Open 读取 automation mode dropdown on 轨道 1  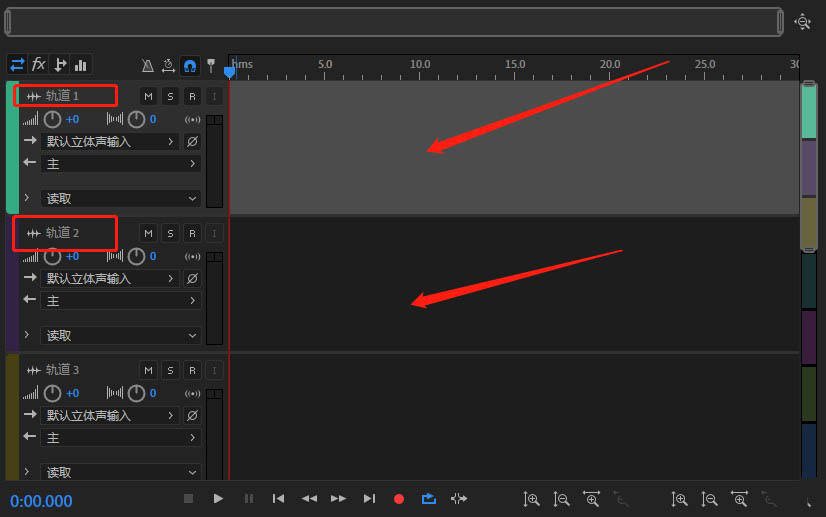tap(121, 199)
